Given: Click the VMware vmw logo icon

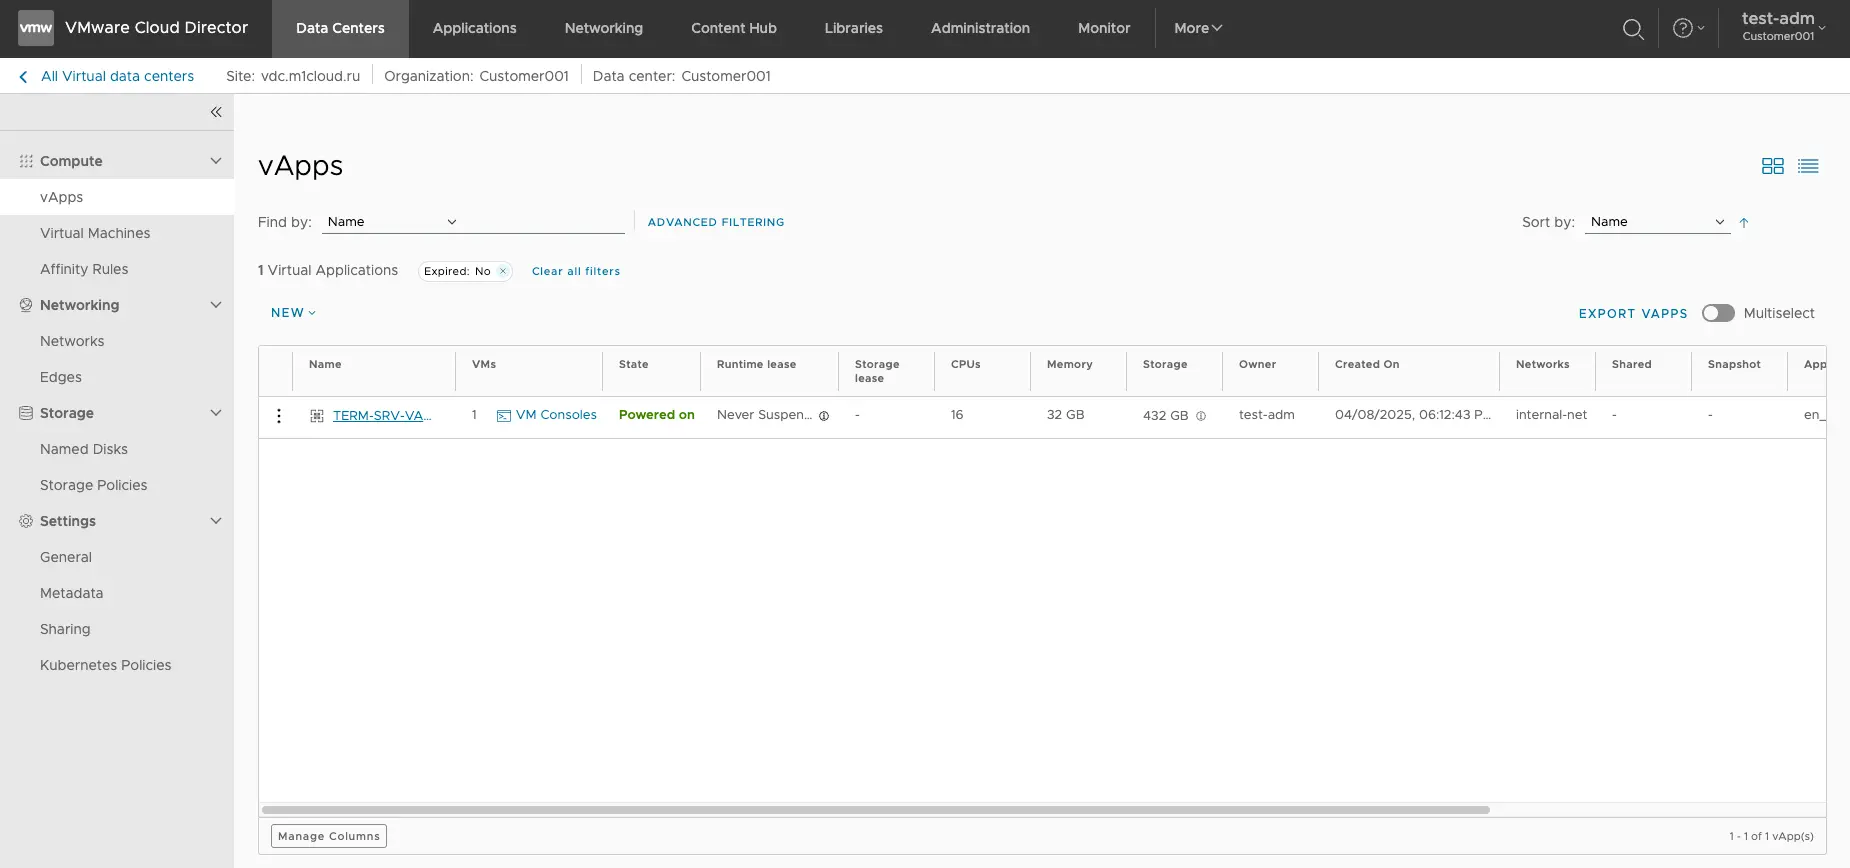Looking at the screenshot, I should point(36,28).
